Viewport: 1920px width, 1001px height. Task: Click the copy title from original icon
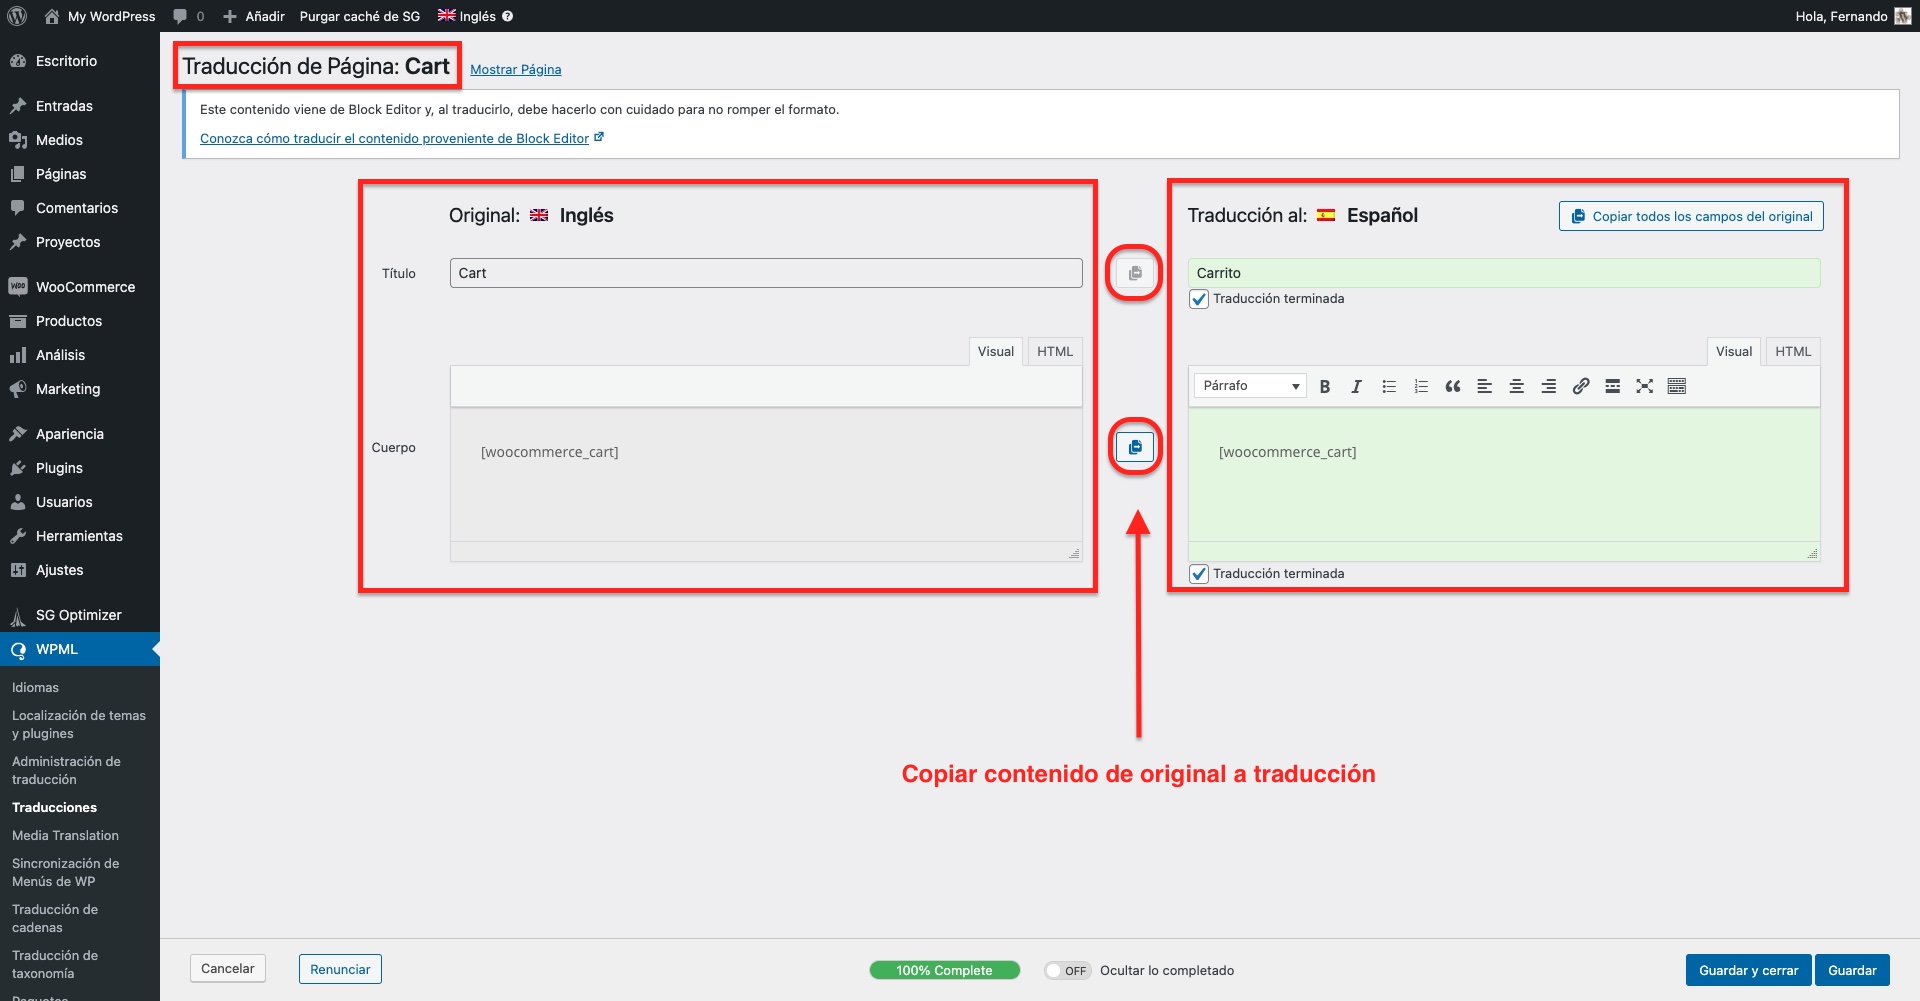(1134, 273)
